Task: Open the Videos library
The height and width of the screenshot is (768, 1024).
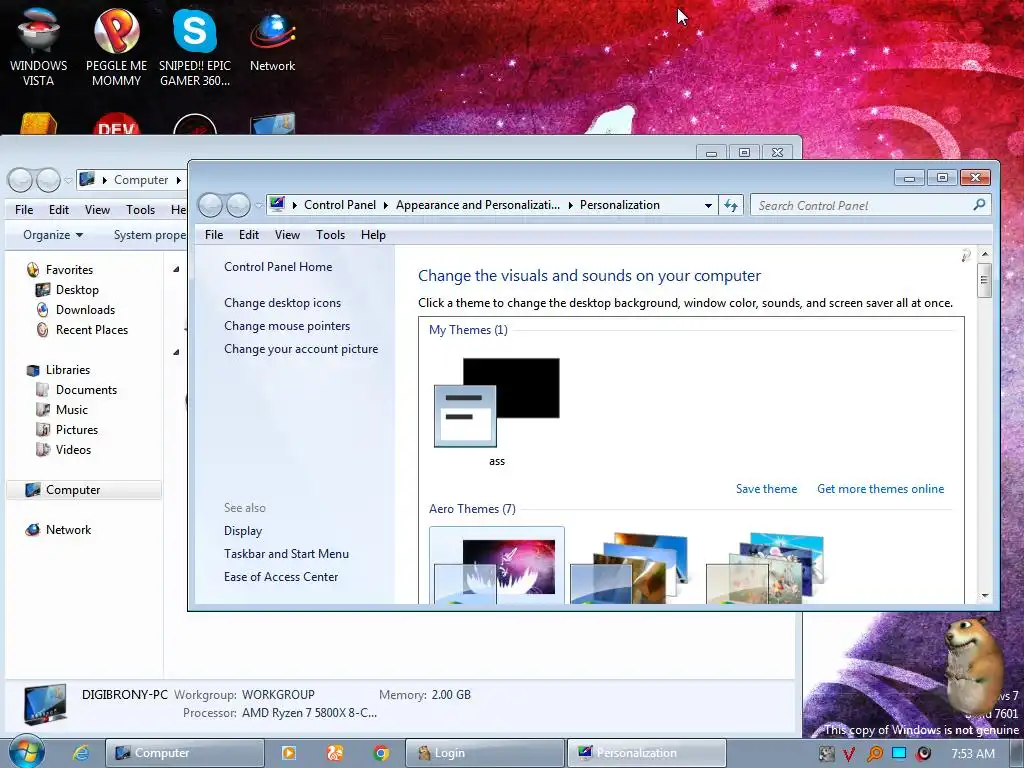Action: point(73,450)
